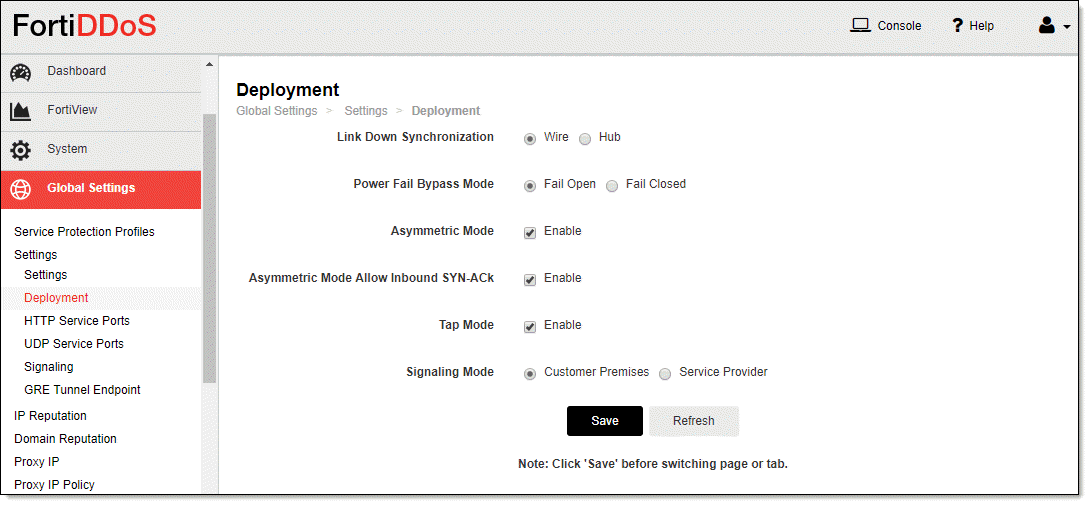Viewport: 1089px width, 505px height.
Task: Open the FortiView menu
Action: click(x=101, y=111)
